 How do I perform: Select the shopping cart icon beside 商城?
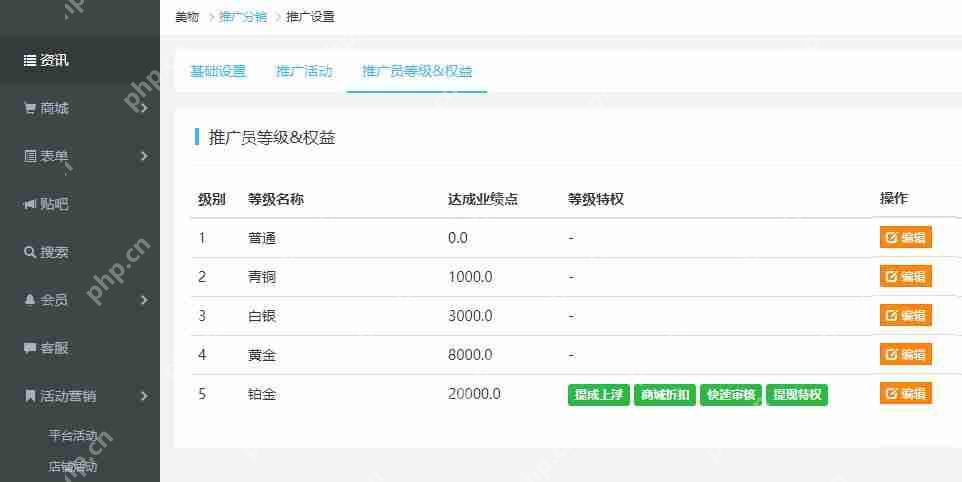[x=29, y=109]
